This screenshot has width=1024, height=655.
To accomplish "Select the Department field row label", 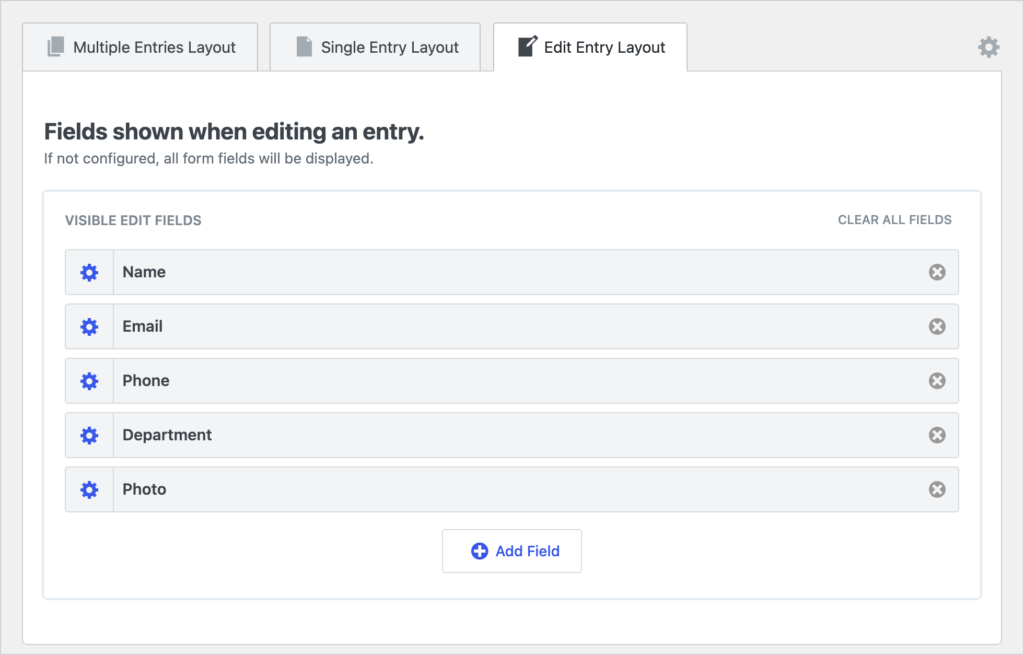I will [167, 435].
